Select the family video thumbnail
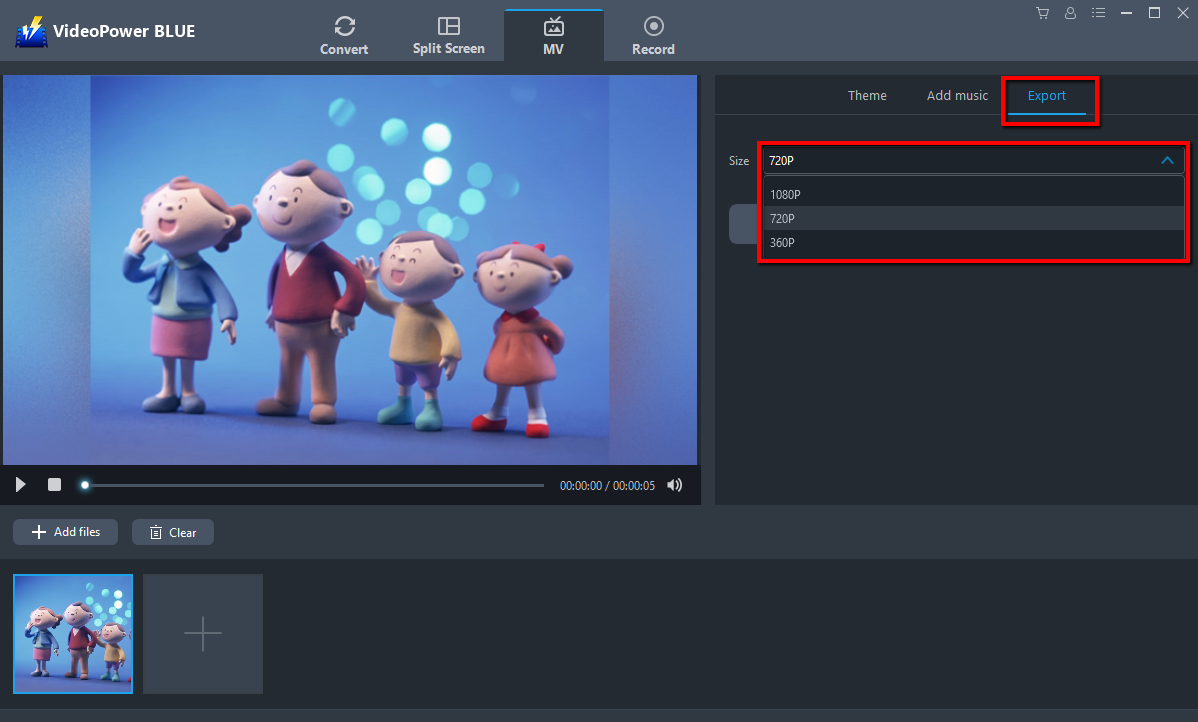The height and width of the screenshot is (722, 1198). [x=72, y=633]
